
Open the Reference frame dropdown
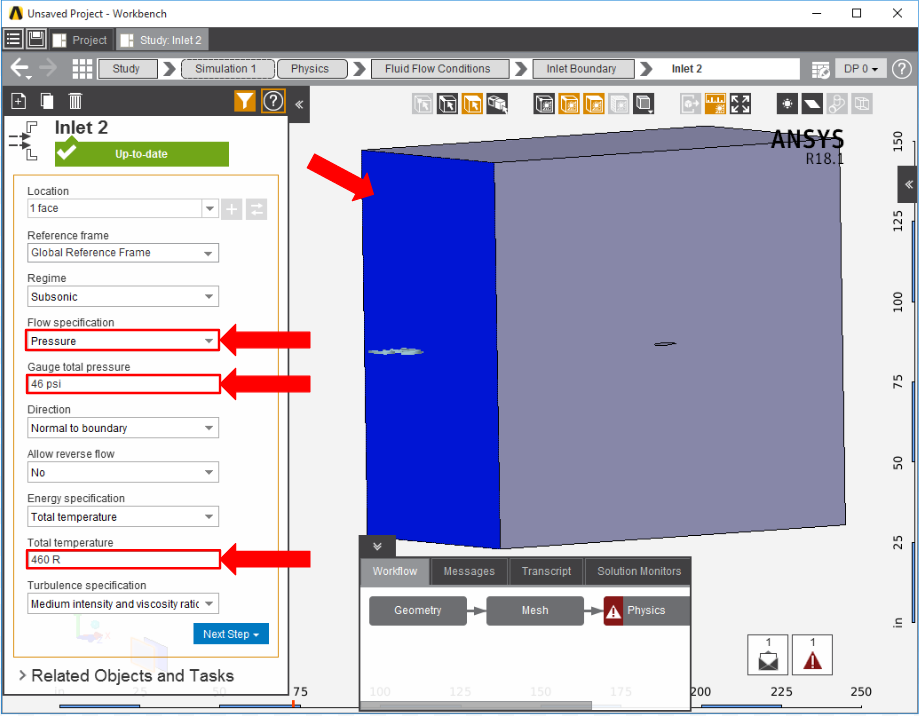pyautogui.click(x=122, y=253)
